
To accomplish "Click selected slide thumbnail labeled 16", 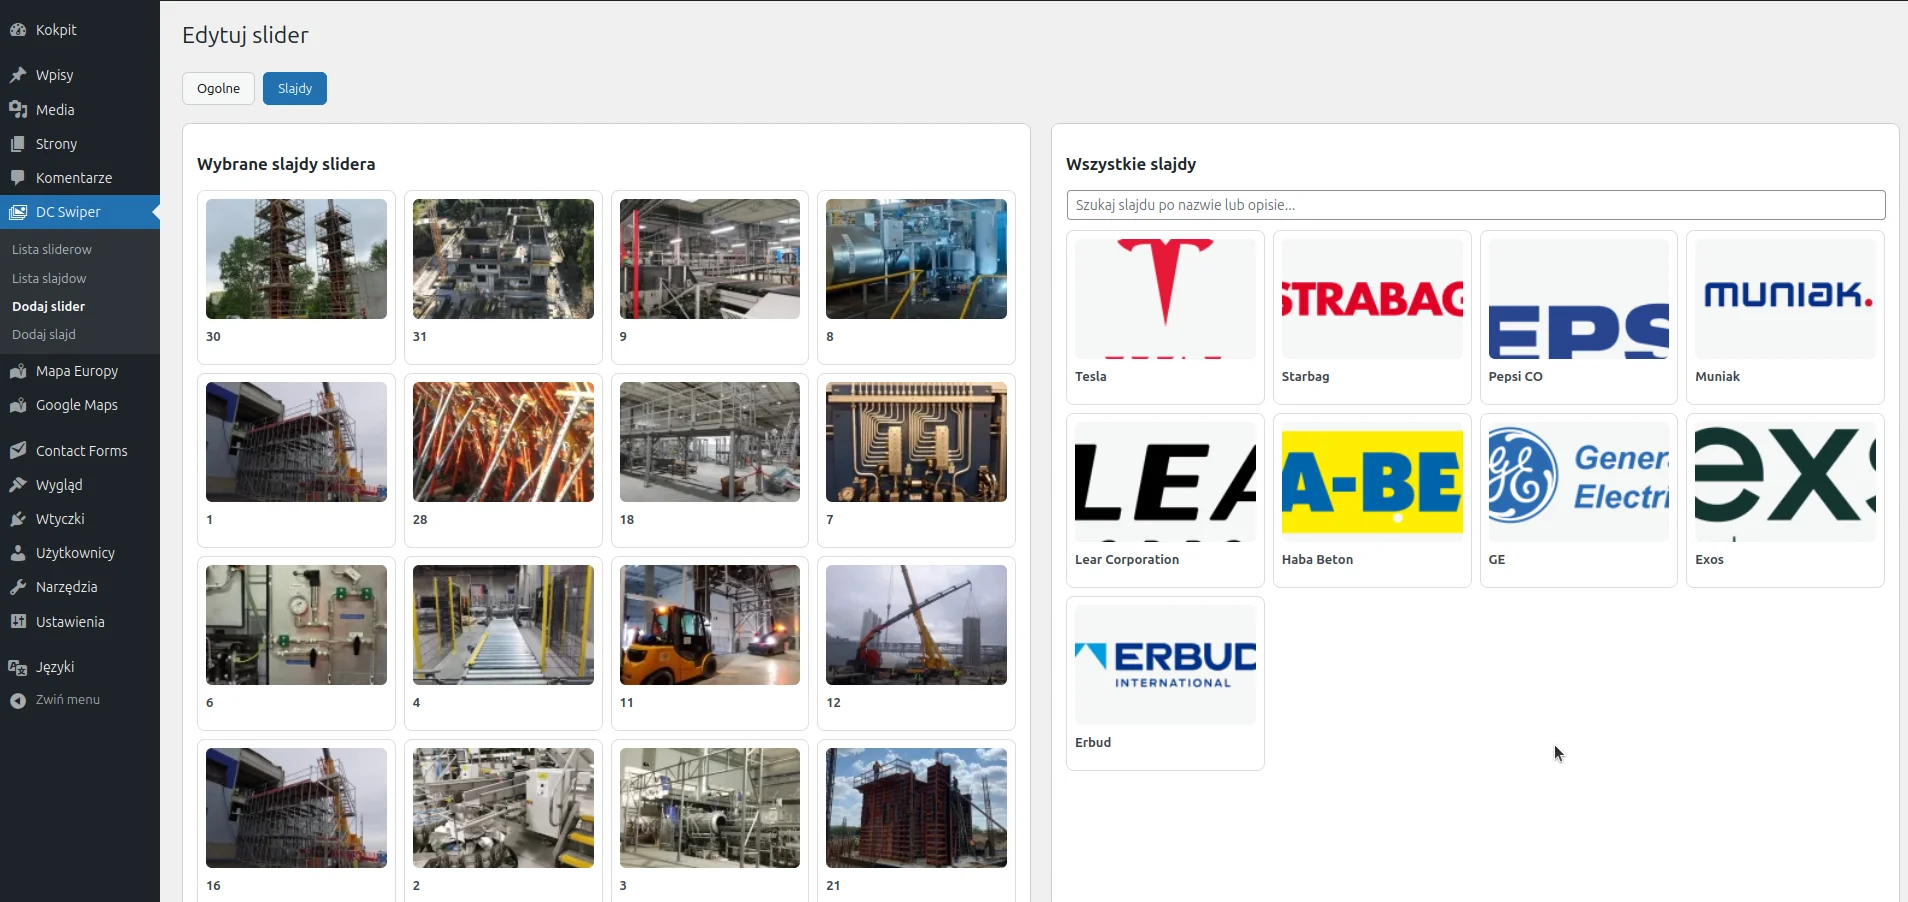I will point(296,808).
